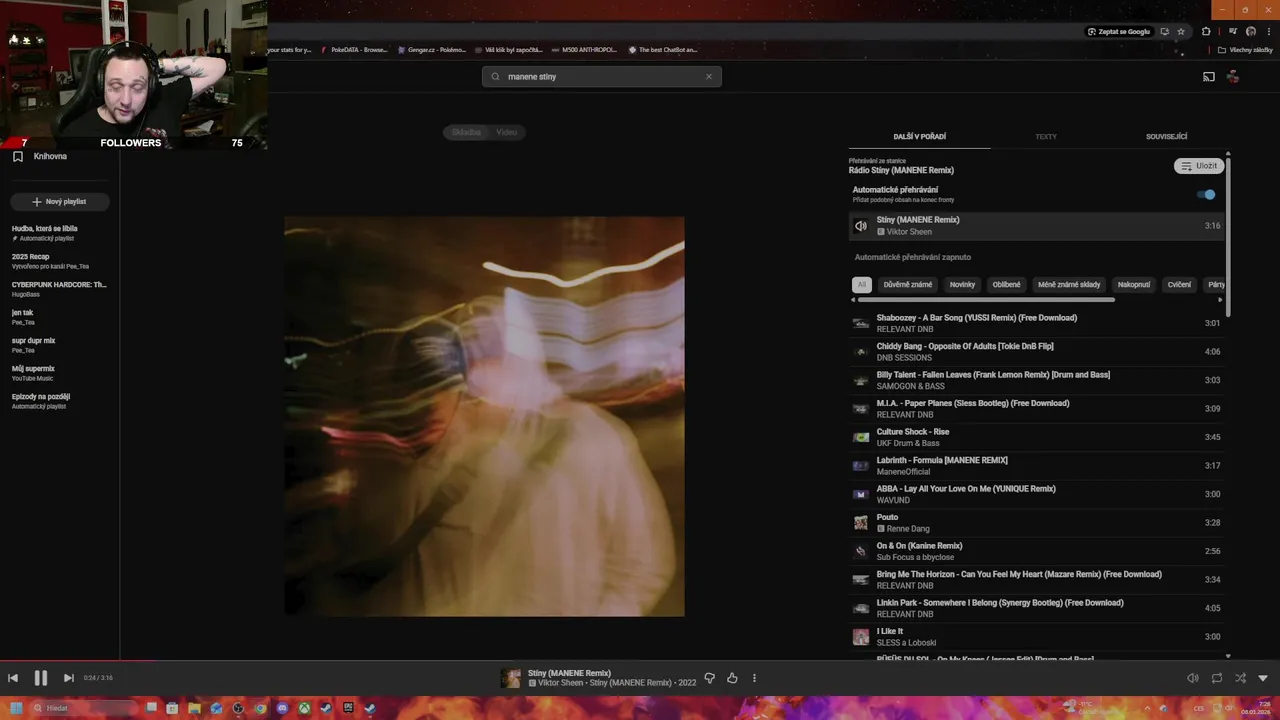This screenshot has width=1280, height=720.
Task: Open the Všechny záložky bookmarks folder
Action: pyautogui.click(x=1245, y=50)
